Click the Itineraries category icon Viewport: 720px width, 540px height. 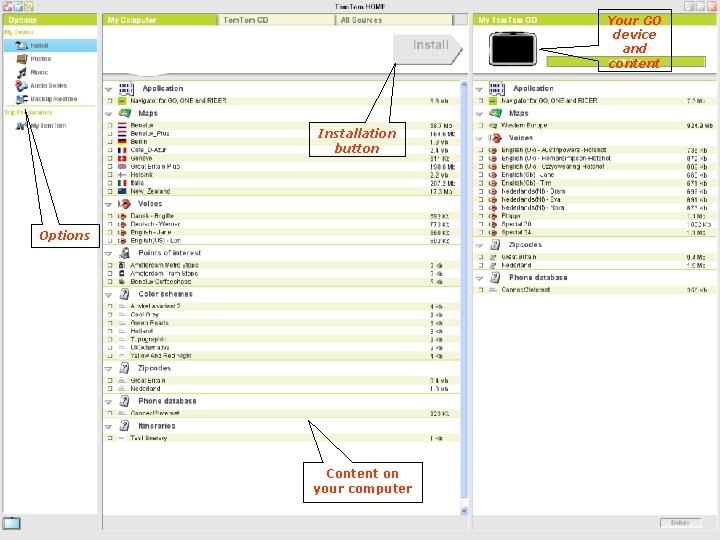pos(124,426)
